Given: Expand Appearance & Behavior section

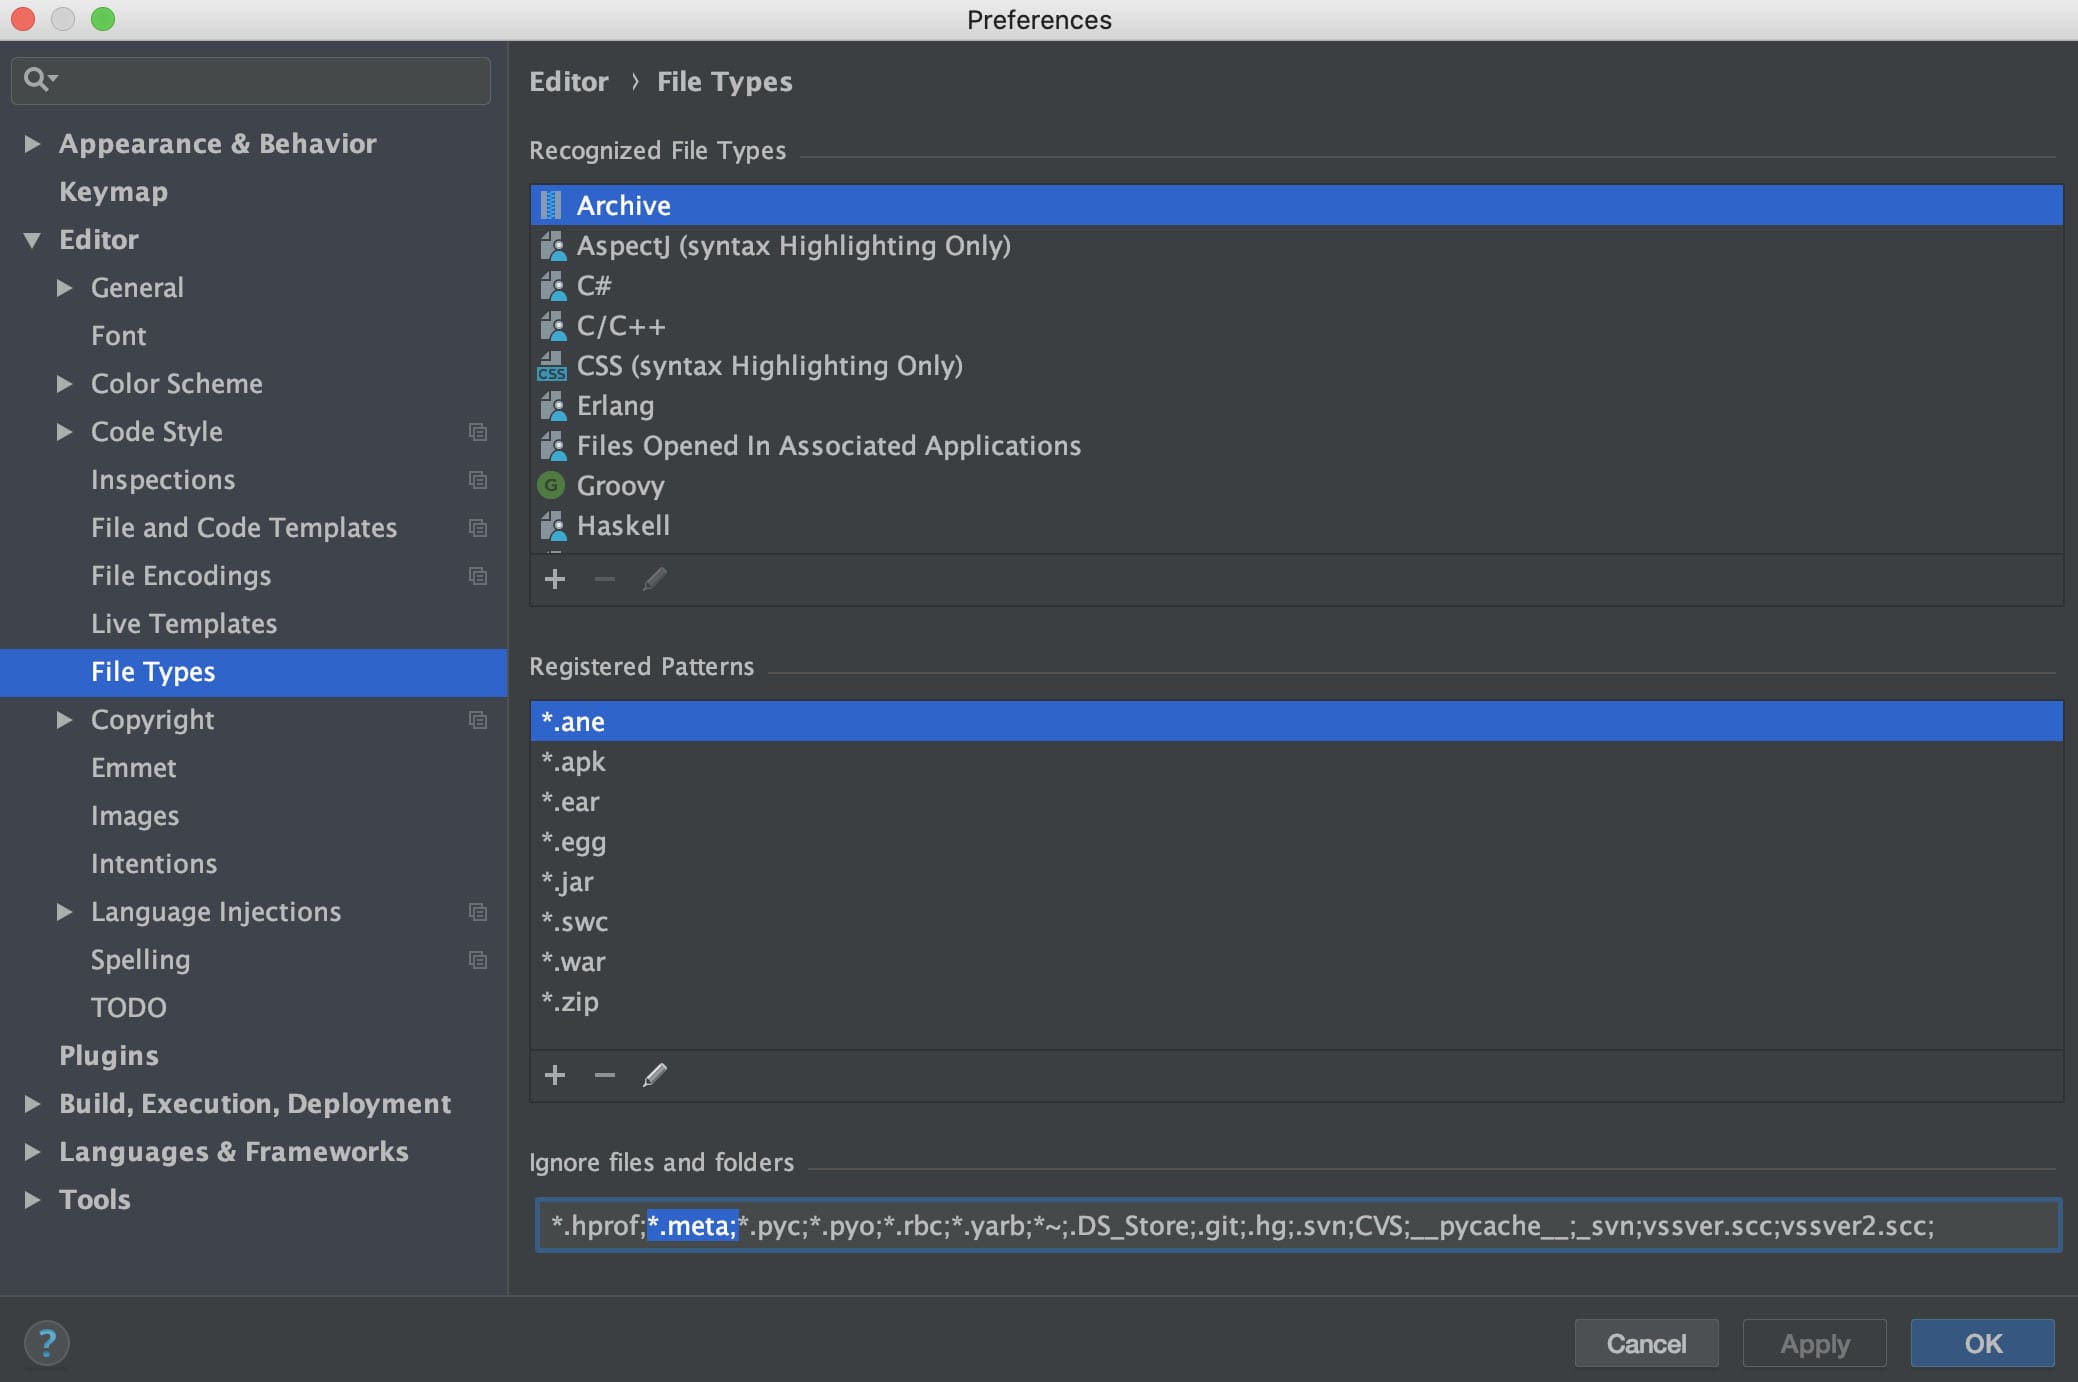Looking at the screenshot, I should pyautogui.click(x=32, y=144).
